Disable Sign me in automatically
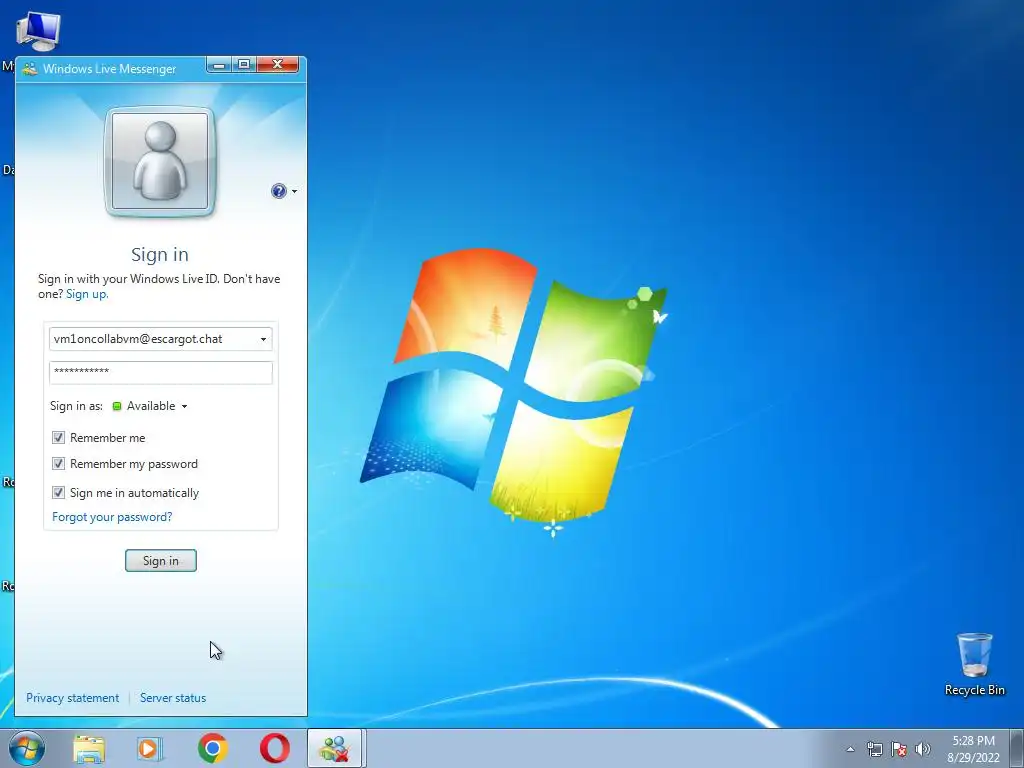Viewport: 1024px width, 768px height. click(x=58, y=492)
